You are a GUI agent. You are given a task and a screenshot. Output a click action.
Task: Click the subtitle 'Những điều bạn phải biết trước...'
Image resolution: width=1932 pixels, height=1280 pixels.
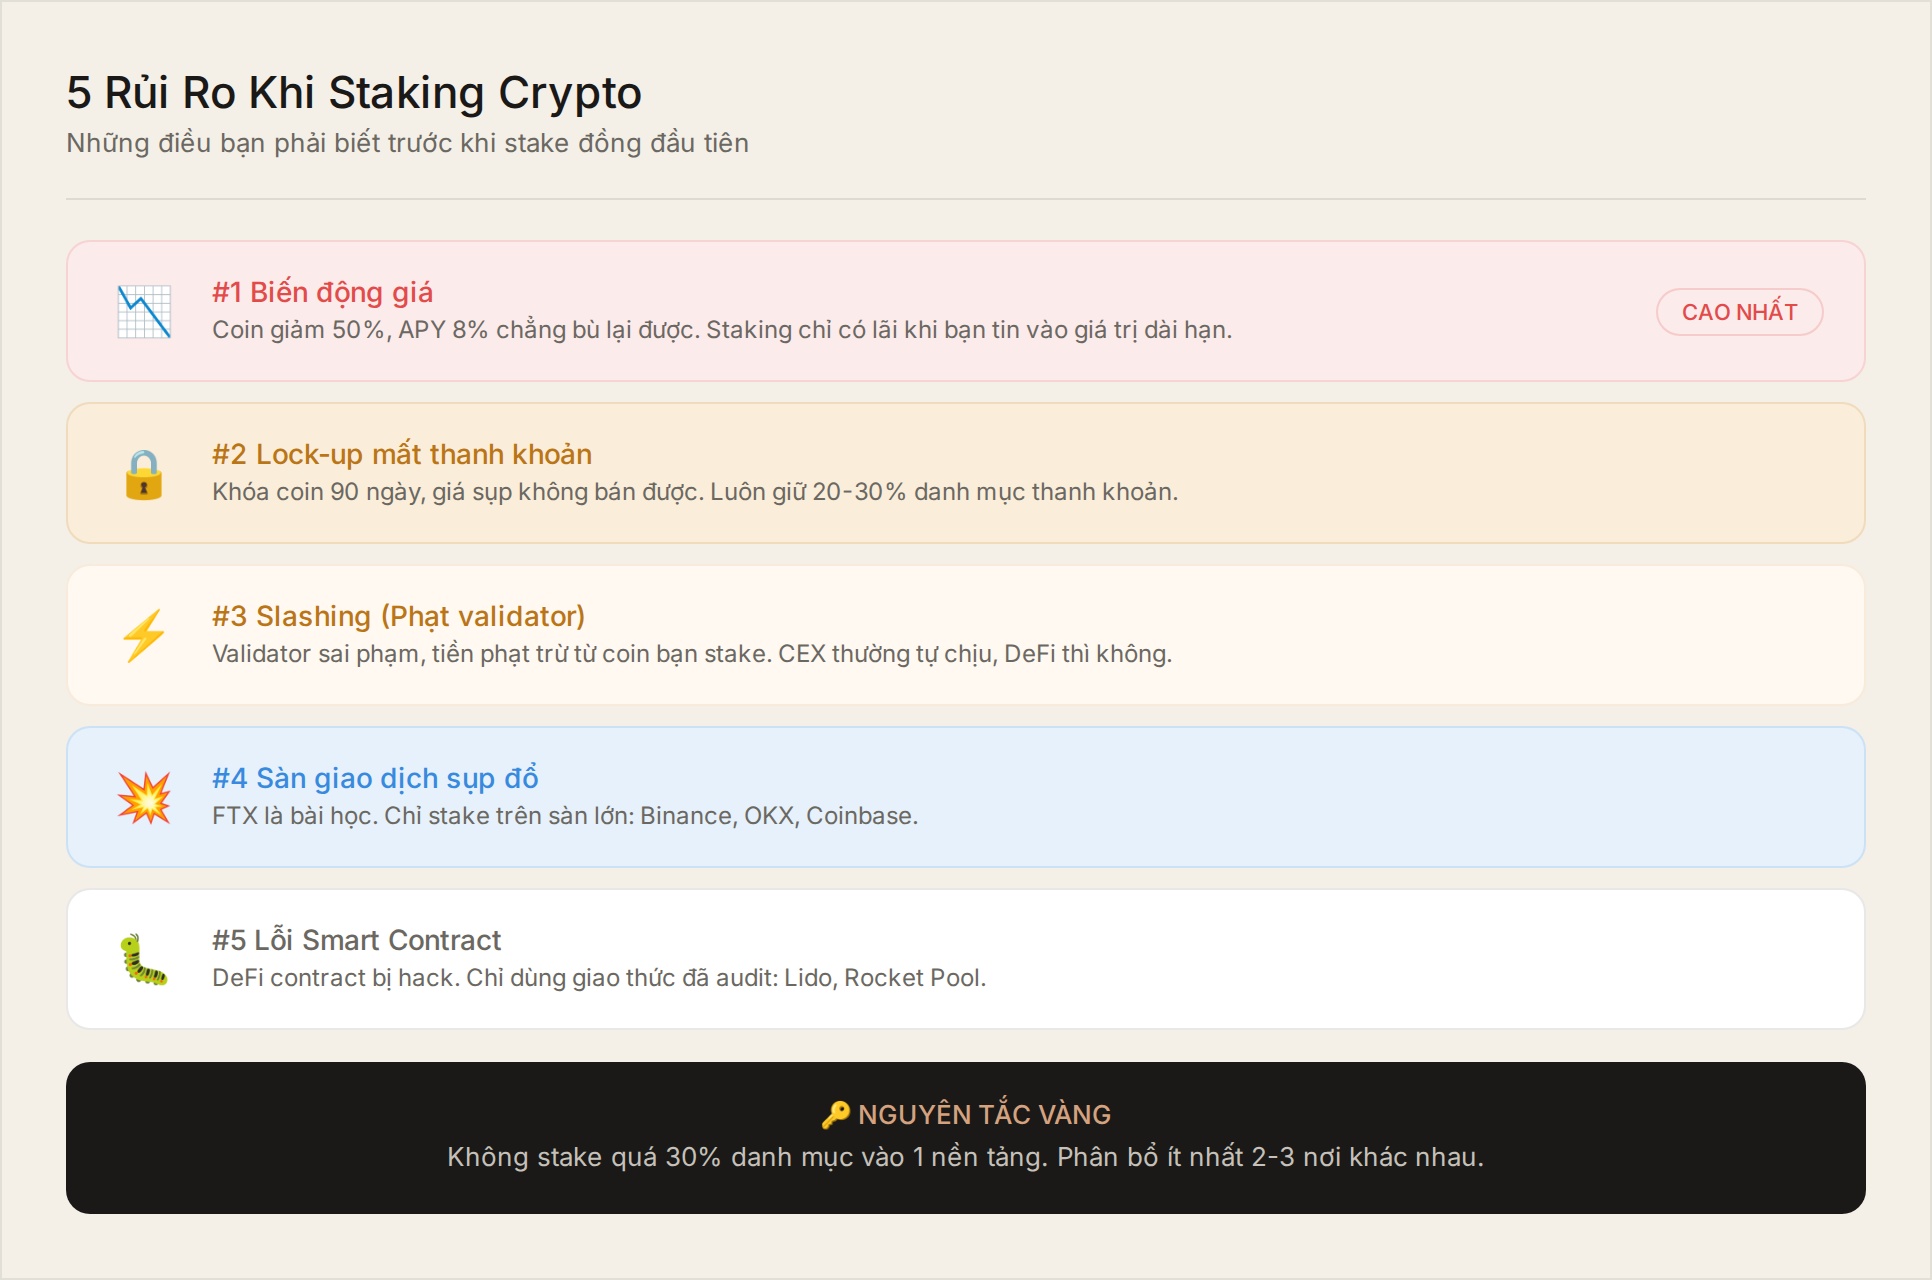407,143
